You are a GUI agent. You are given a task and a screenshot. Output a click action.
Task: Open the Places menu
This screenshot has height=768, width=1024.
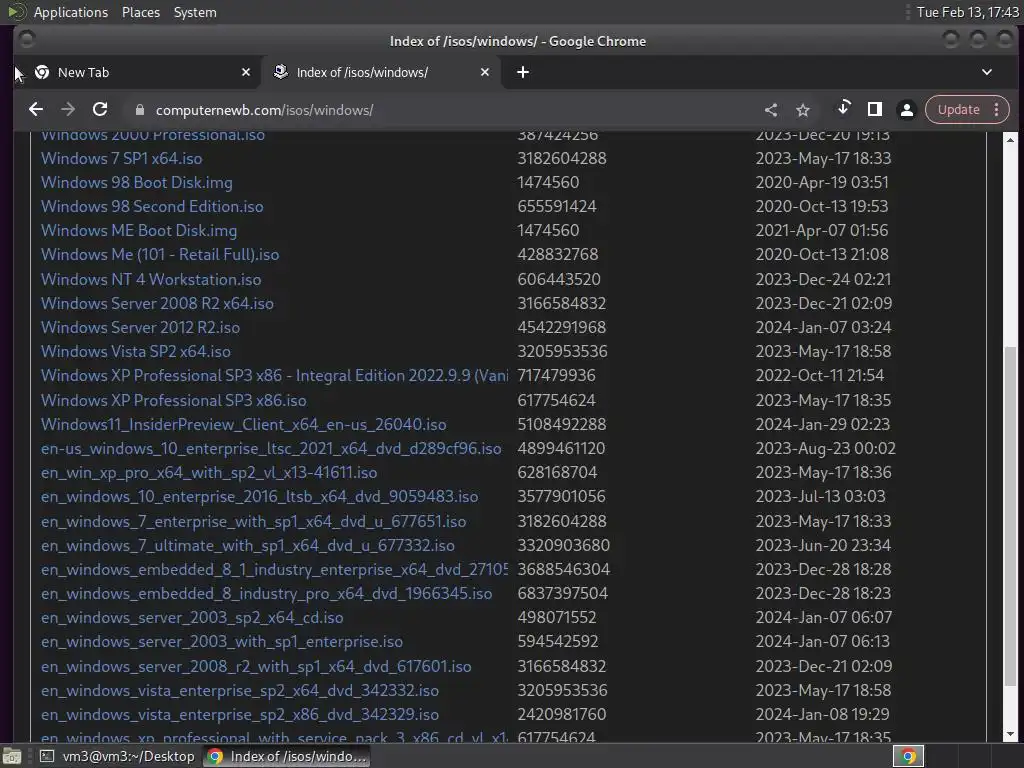[141, 12]
